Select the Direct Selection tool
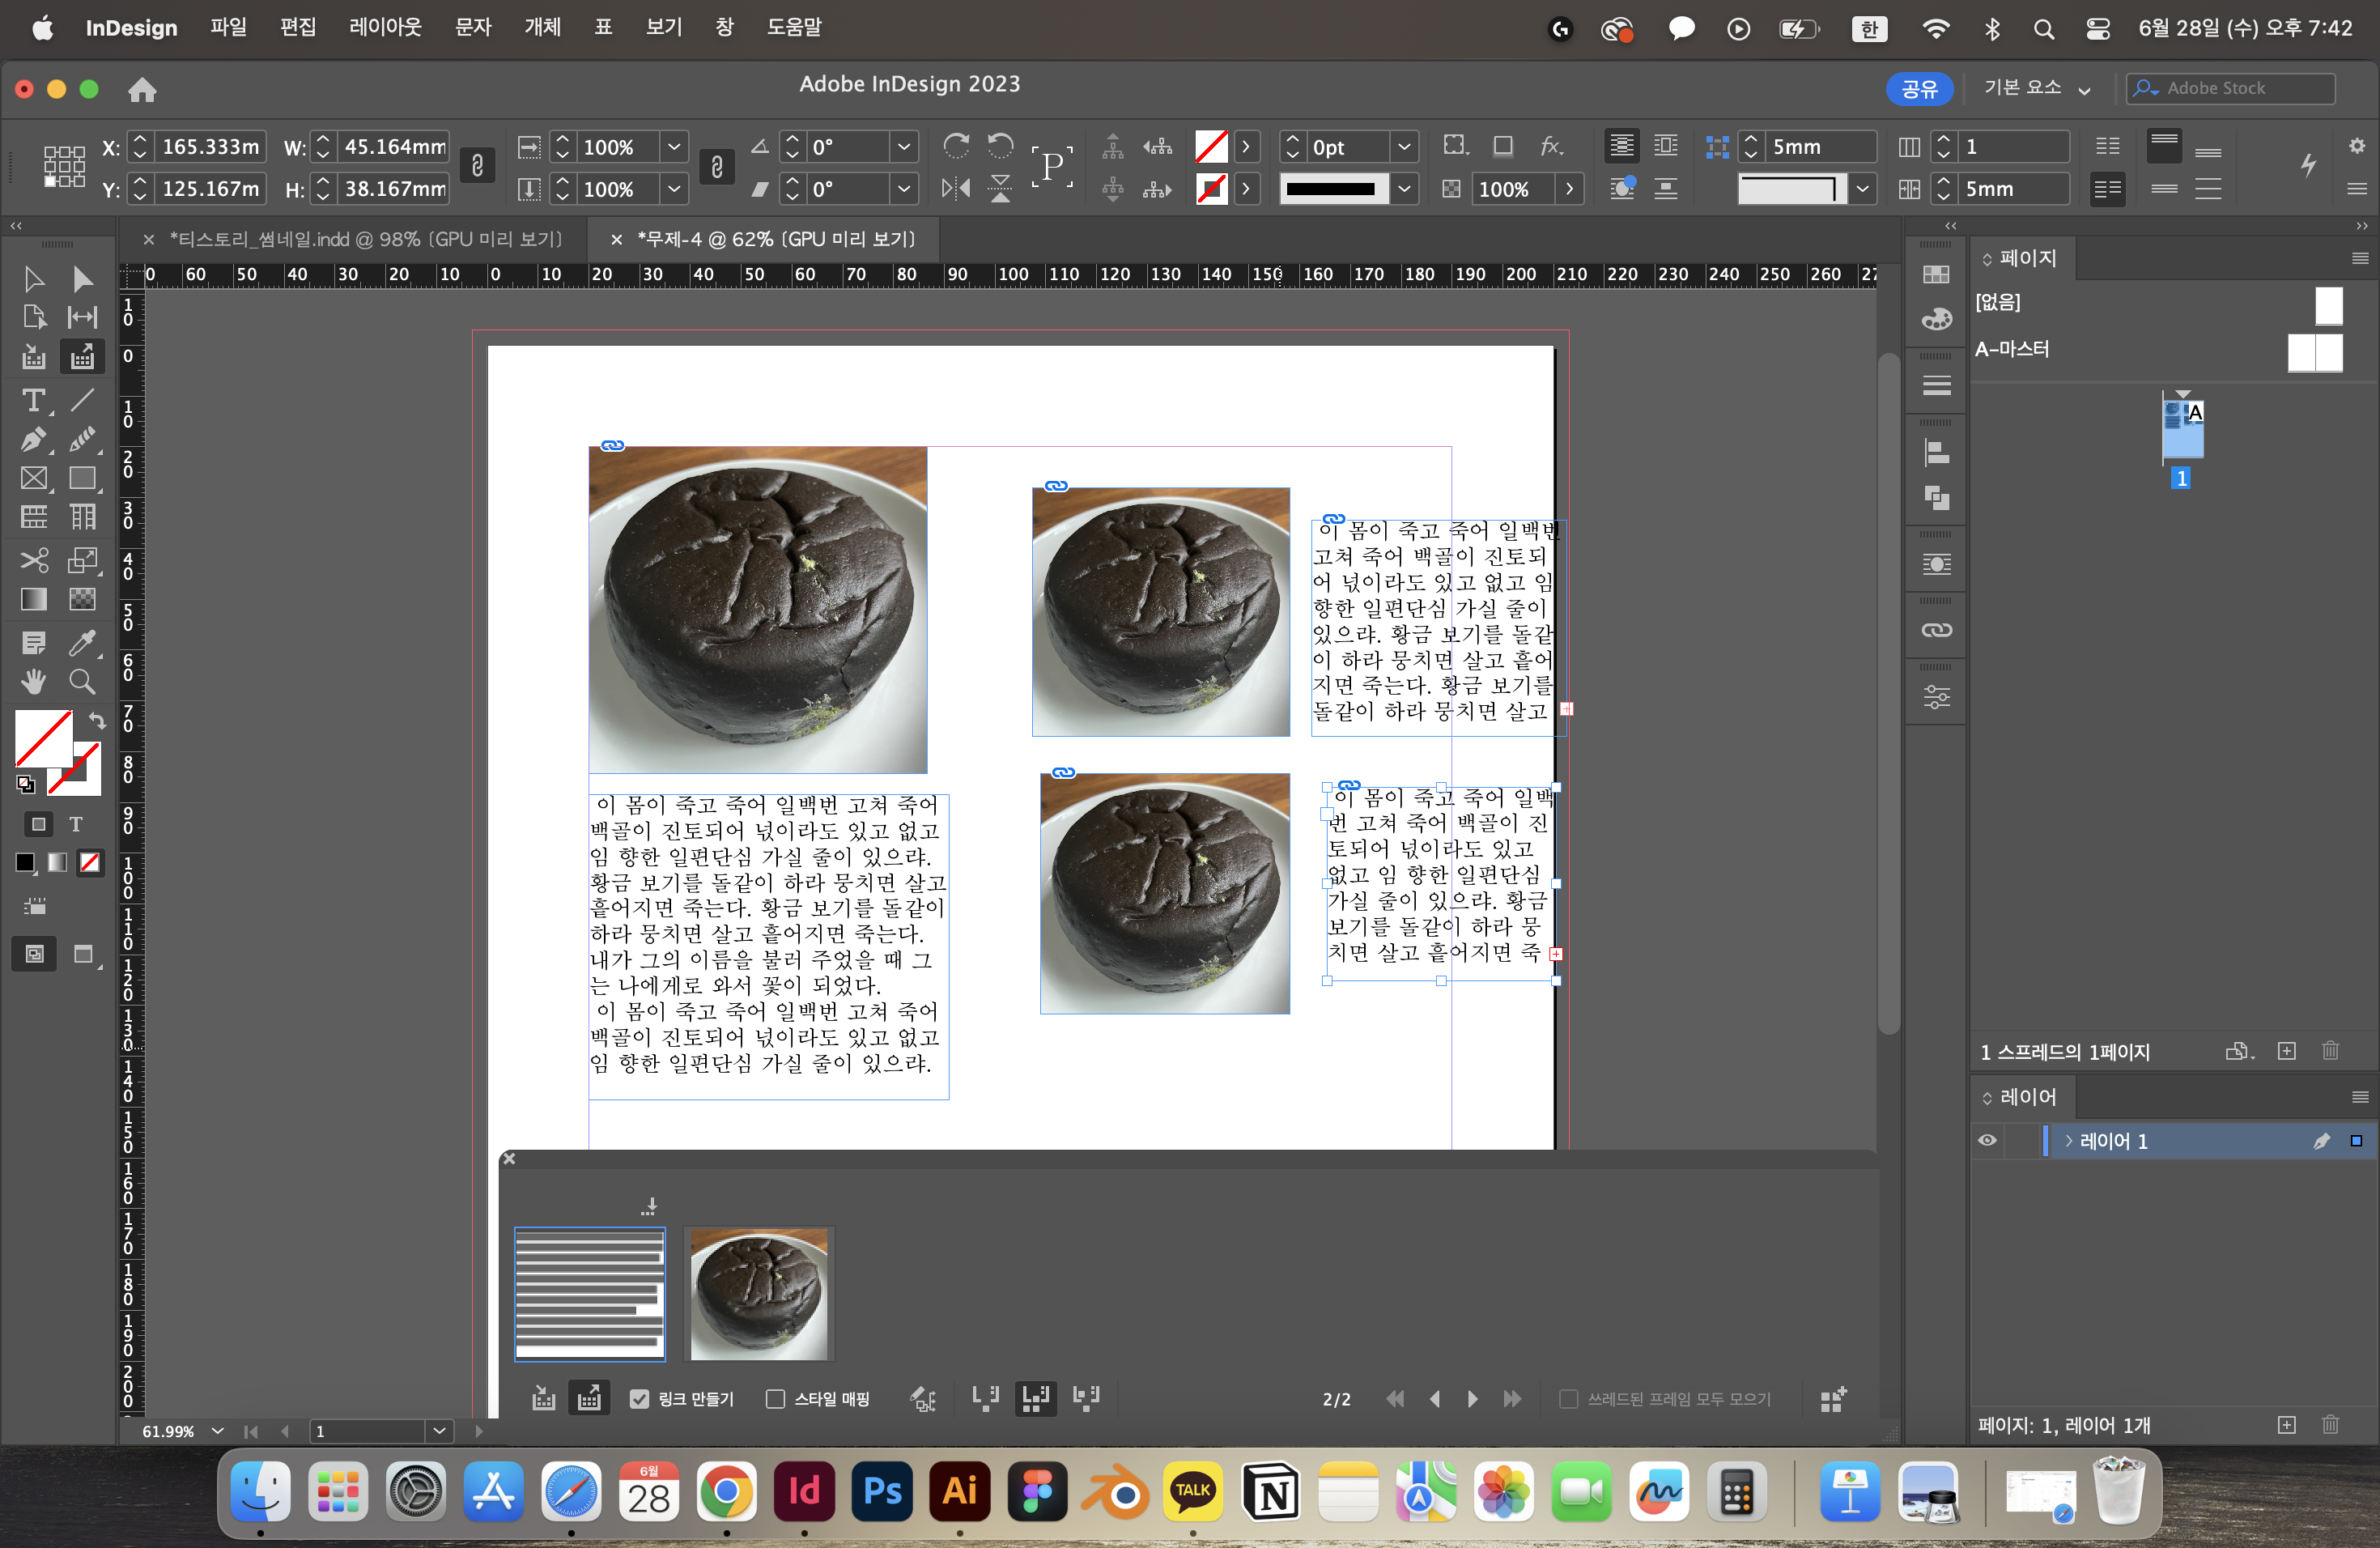Viewport: 2380px width, 1548px height. pos(82,279)
